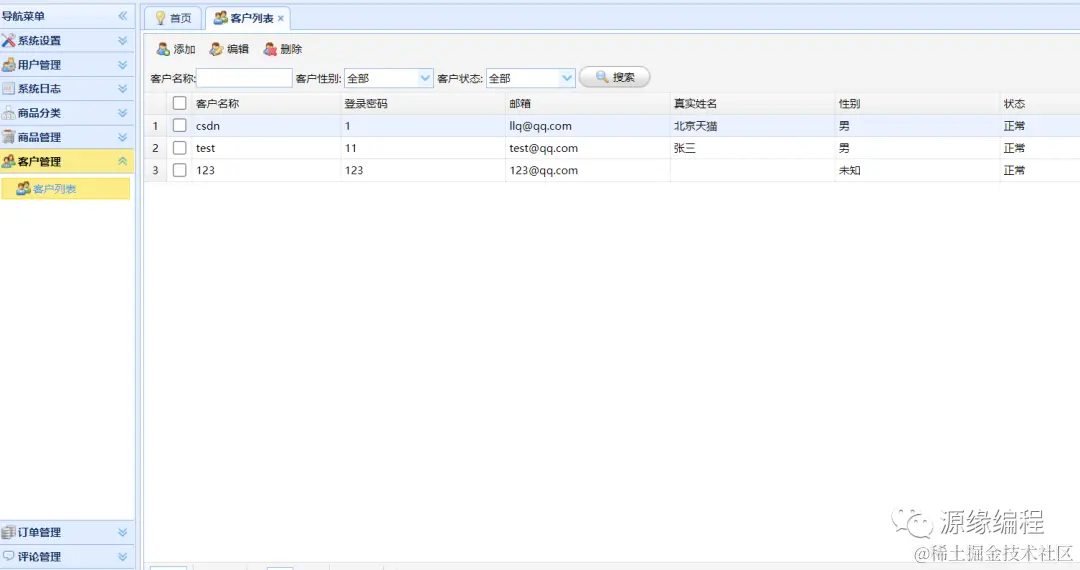Screen dimensions: 1080x570
Task: Click the 商品分类 category icon
Action: click(x=8, y=113)
